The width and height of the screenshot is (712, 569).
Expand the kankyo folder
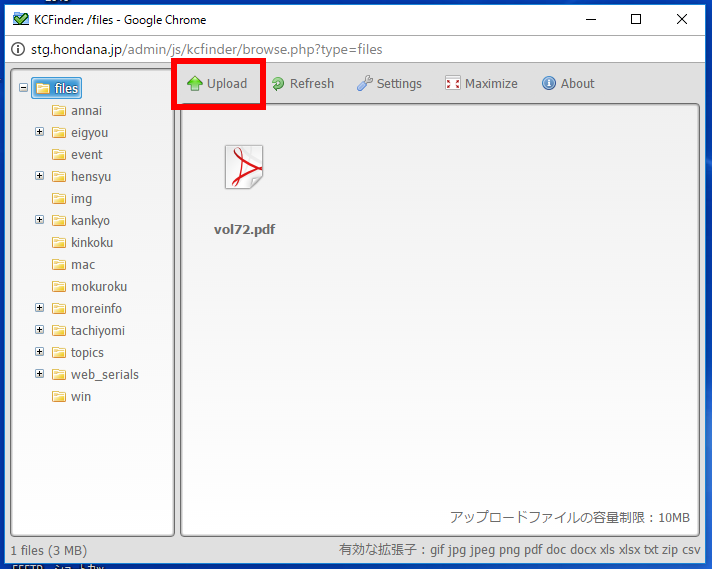40,220
